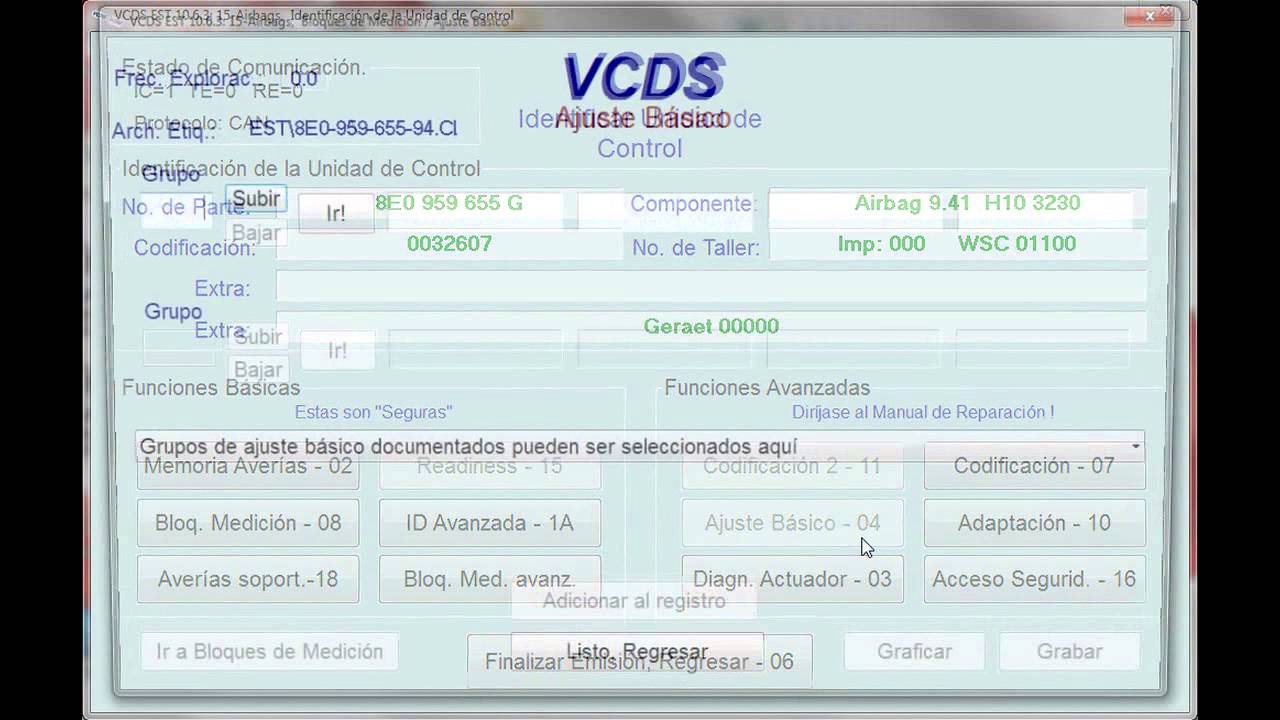Click Subir in the lower Grupo row
This screenshot has width=1280, height=720.
(x=258, y=337)
